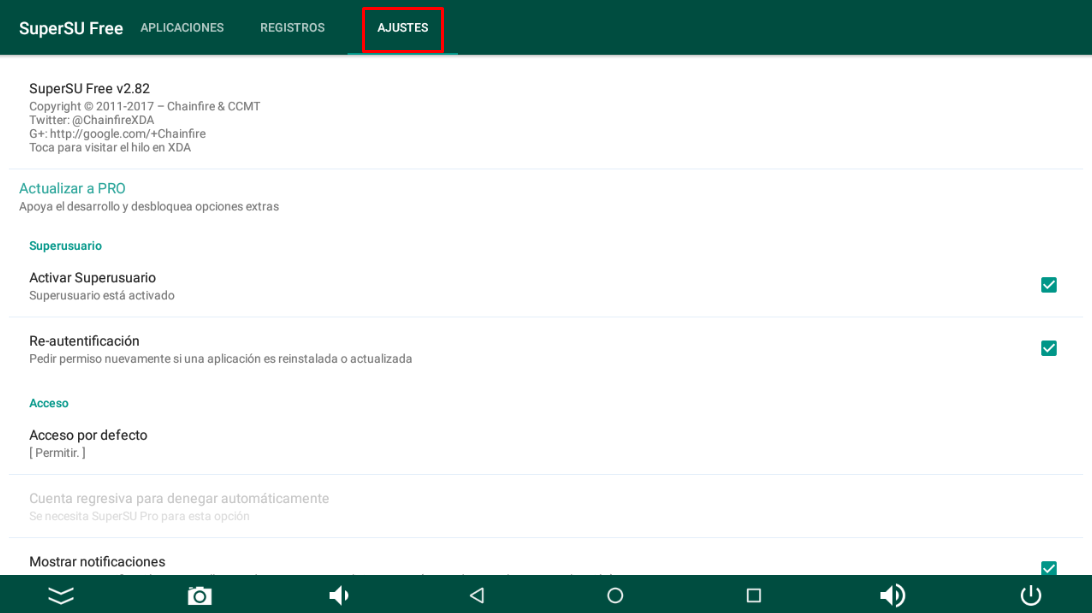This screenshot has width=1092, height=613.
Task: Uncheck the Activar Superusuario checkbox
Action: [1048, 285]
